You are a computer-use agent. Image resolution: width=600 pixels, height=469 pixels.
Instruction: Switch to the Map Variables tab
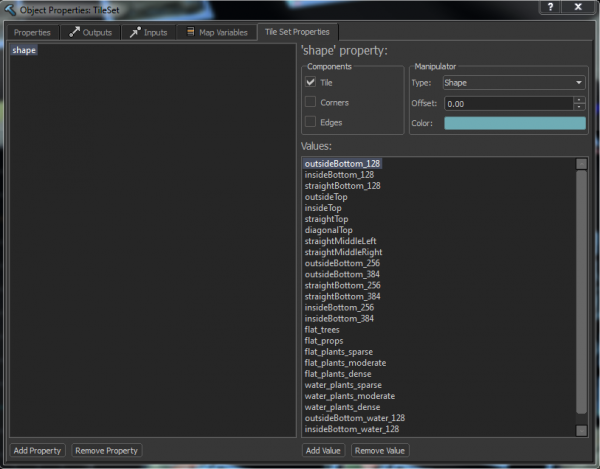pyautogui.click(x=217, y=33)
